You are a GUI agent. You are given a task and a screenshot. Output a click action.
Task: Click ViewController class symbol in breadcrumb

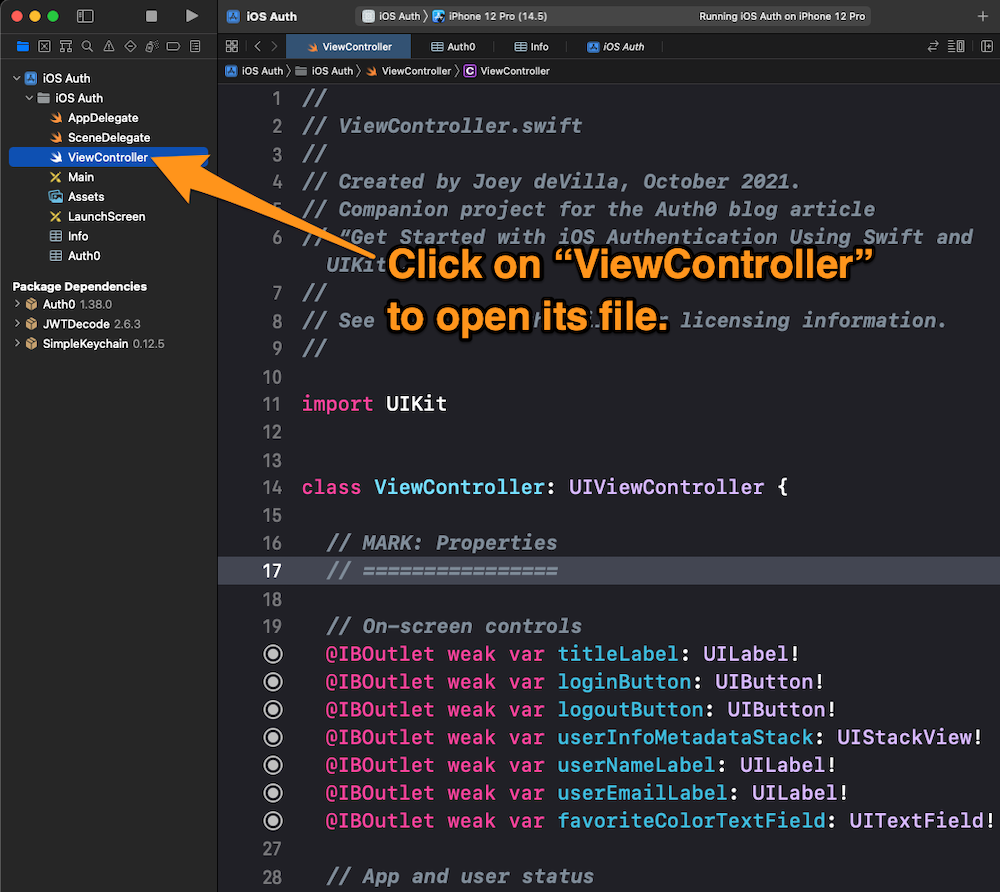pyautogui.click(x=507, y=71)
